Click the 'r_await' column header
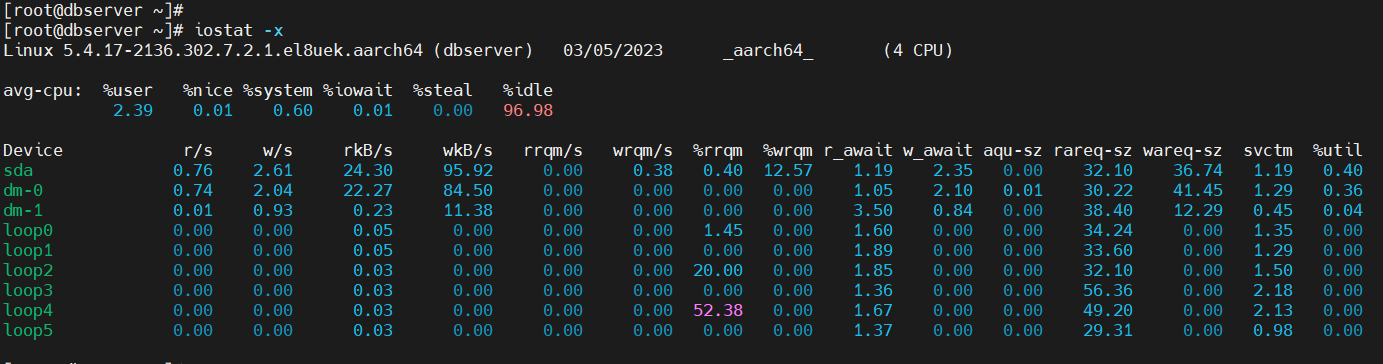 [858, 150]
